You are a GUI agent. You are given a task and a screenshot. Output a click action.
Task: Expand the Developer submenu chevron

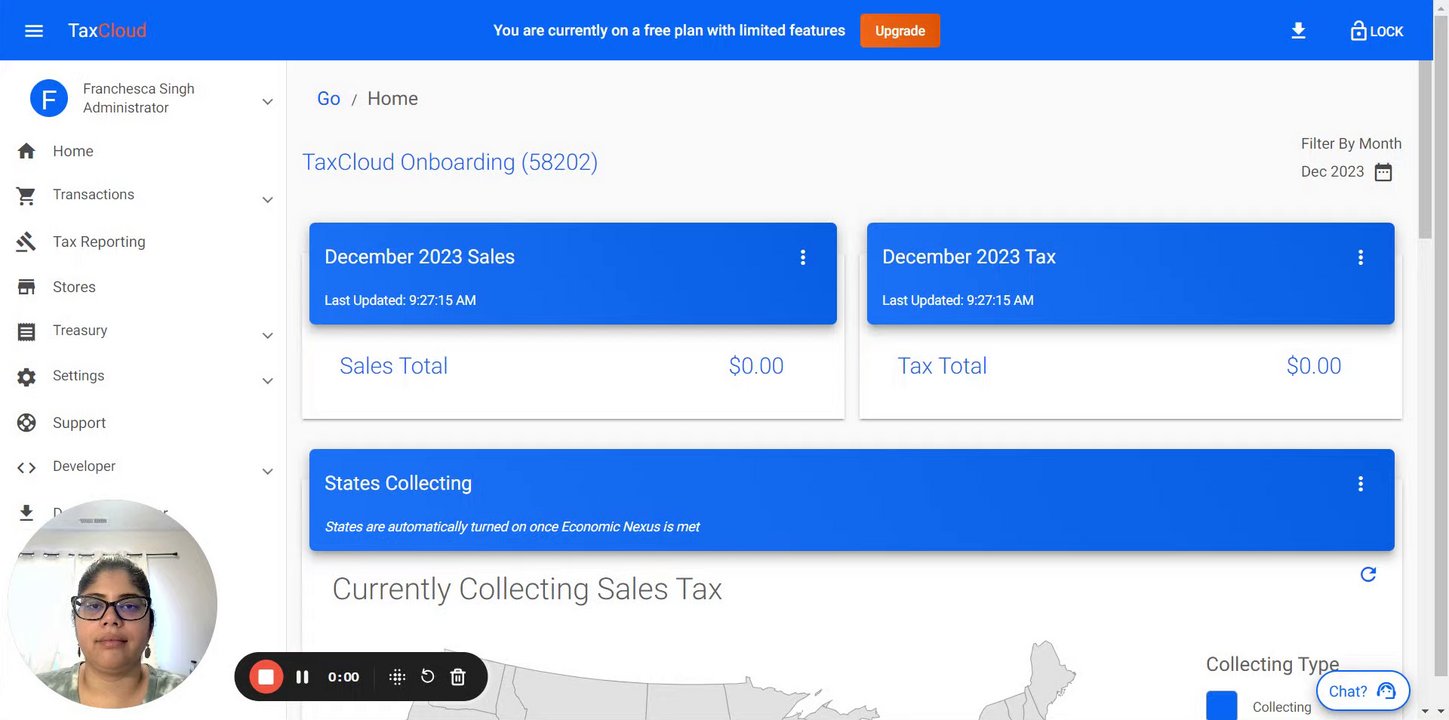(267, 472)
